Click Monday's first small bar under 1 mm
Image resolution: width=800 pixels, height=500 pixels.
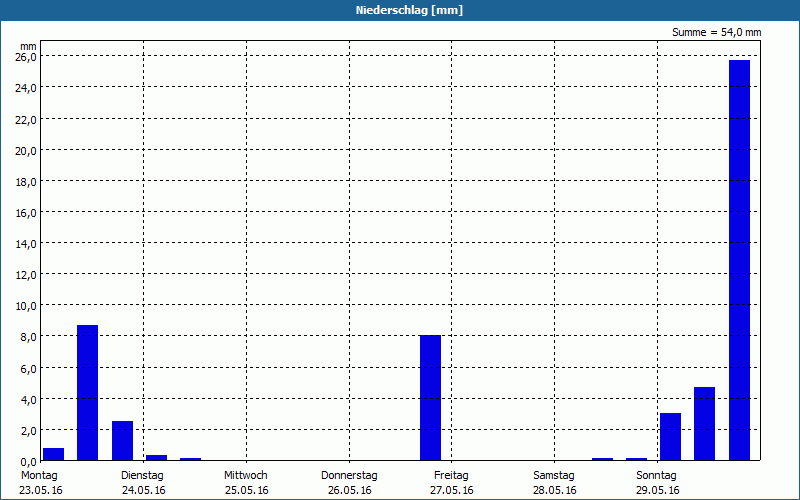(54, 454)
